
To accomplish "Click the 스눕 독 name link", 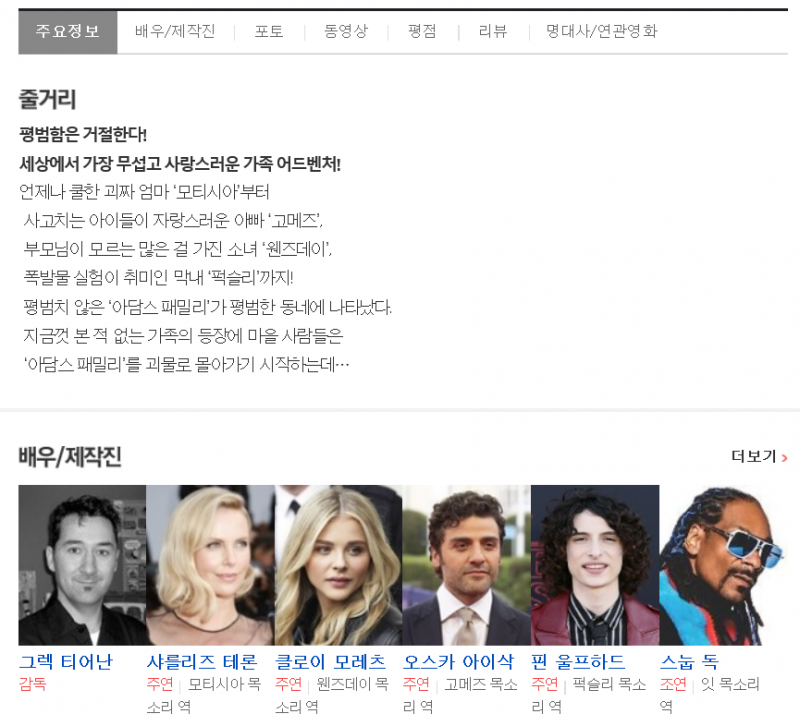I will 689,662.
